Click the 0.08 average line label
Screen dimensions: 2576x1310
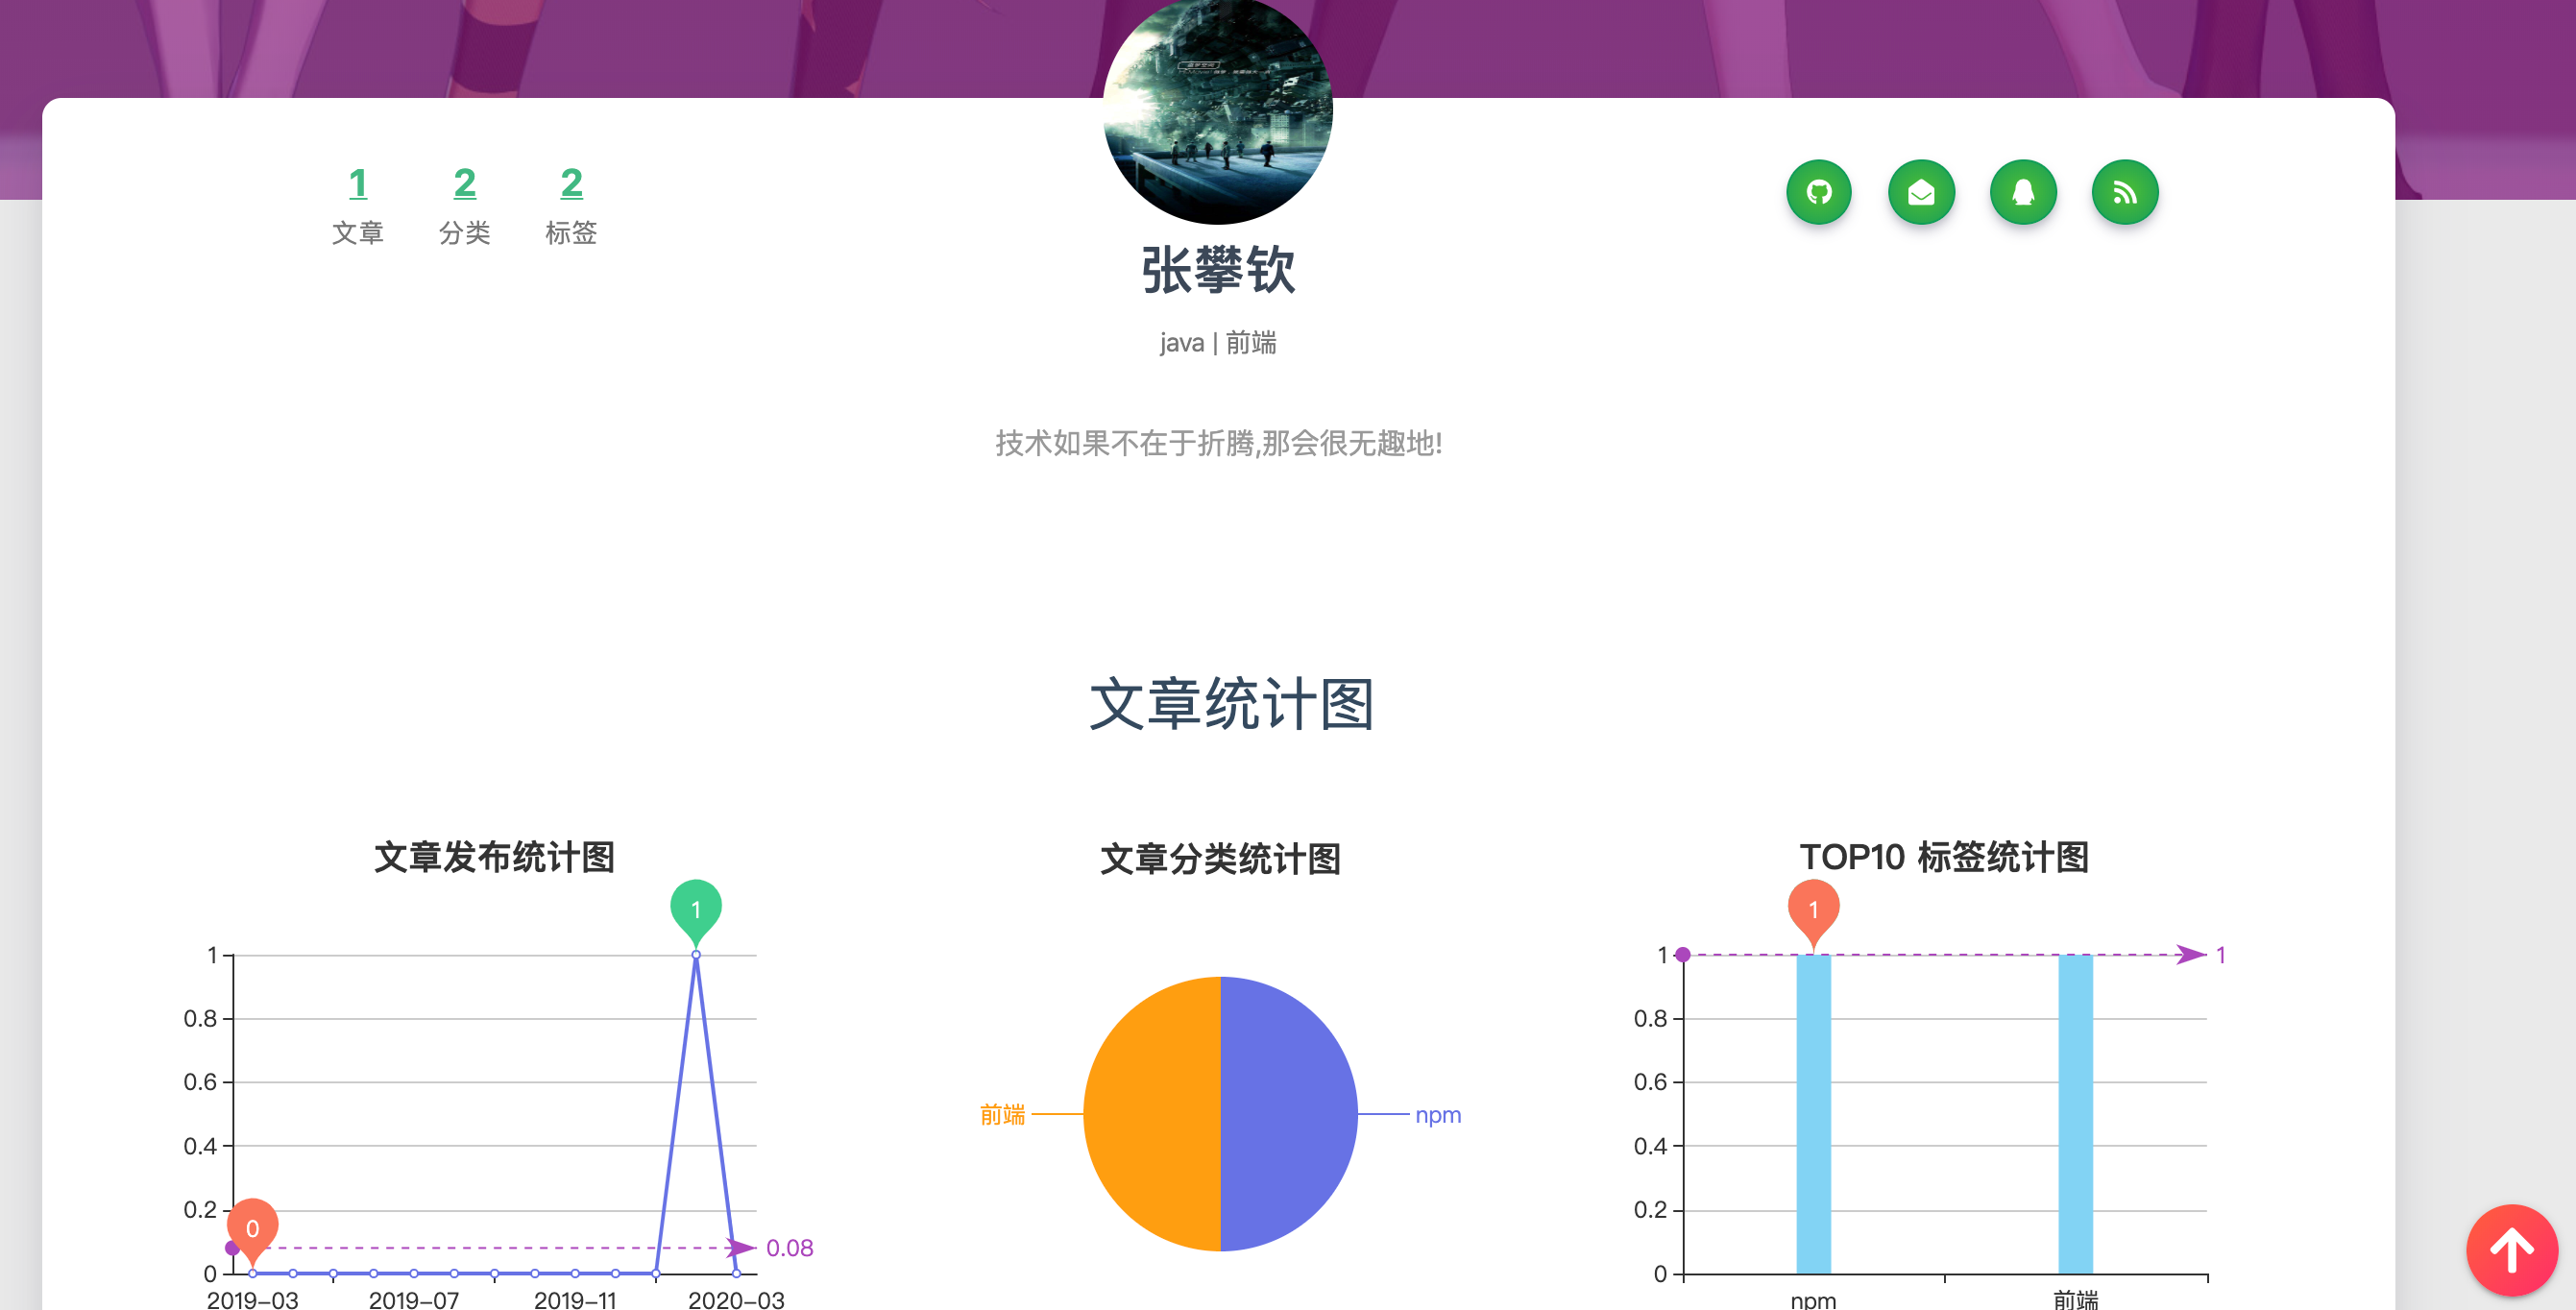789,1248
